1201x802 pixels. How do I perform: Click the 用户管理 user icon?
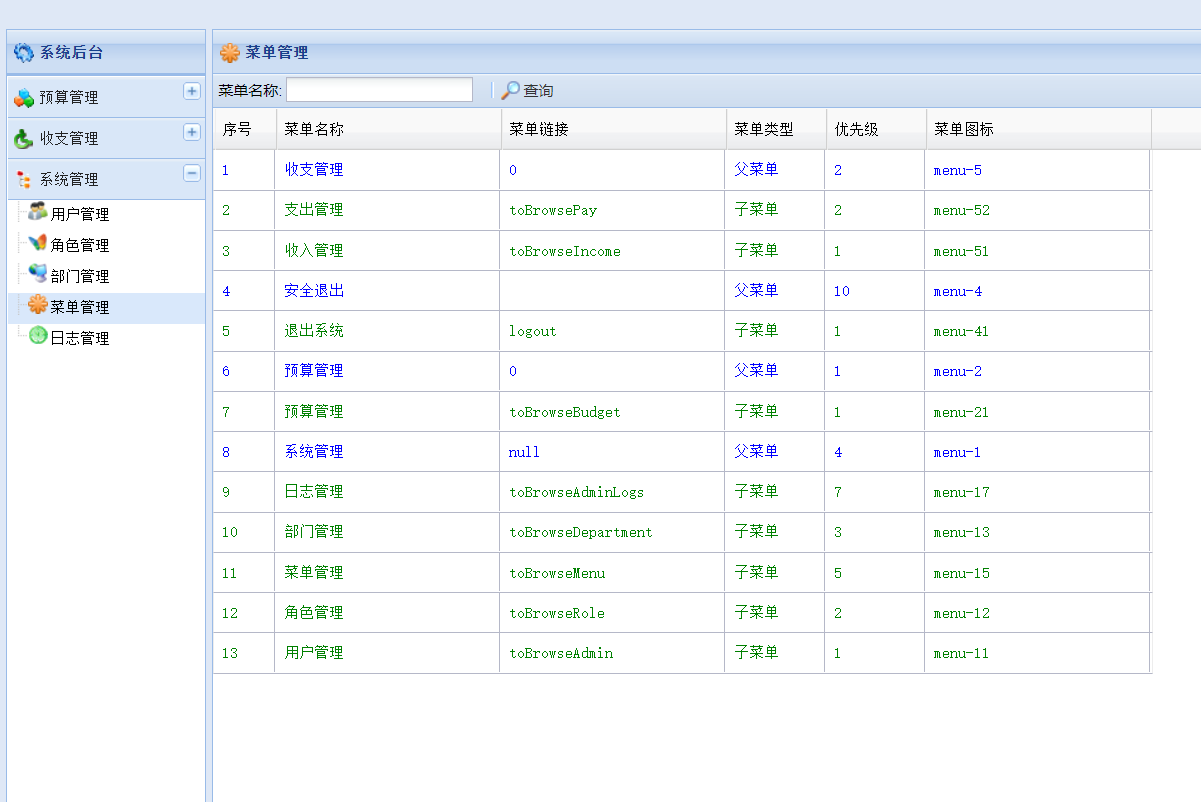(38, 212)
